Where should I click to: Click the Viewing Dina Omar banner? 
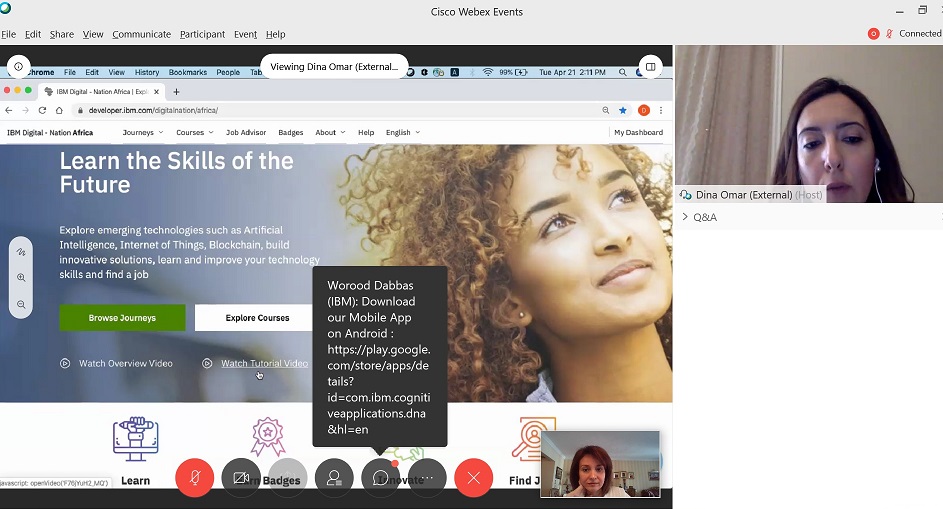334,67
